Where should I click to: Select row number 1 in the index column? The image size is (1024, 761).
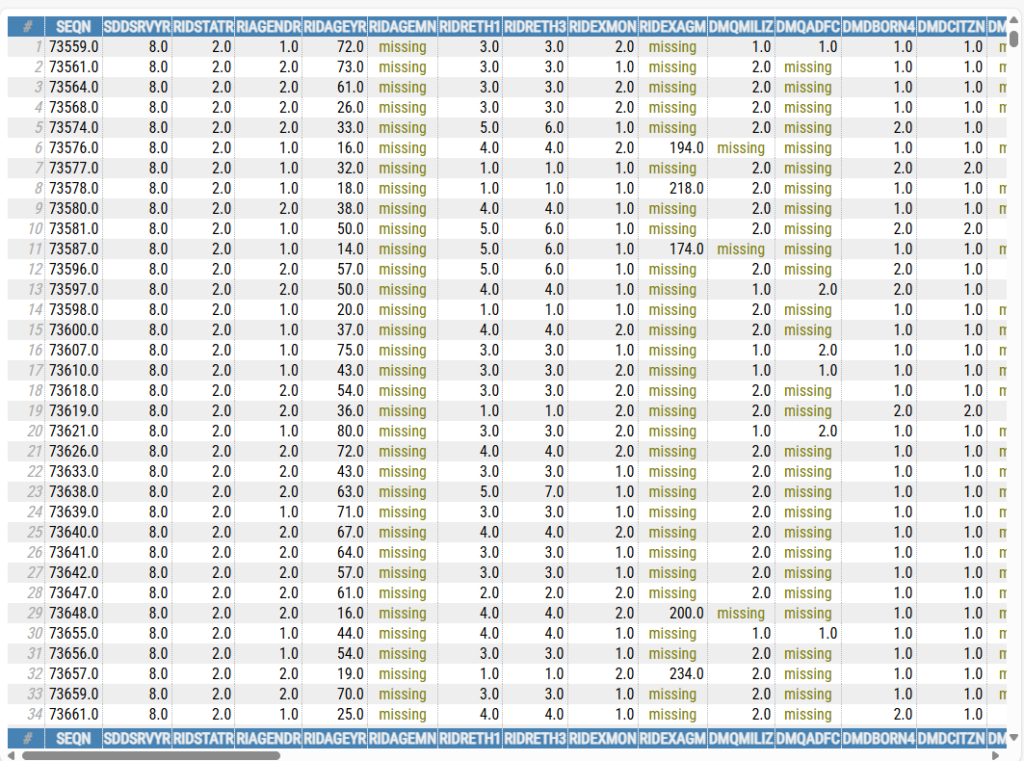27,47
